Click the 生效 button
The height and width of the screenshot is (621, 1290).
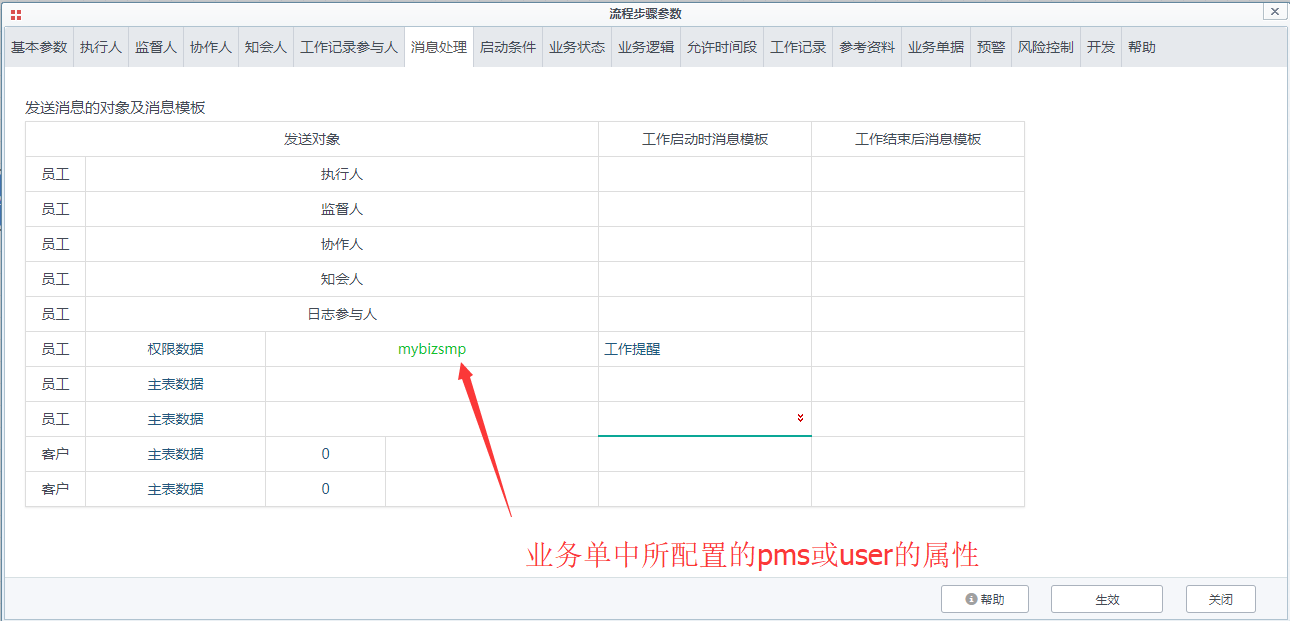click(1106, 599)
